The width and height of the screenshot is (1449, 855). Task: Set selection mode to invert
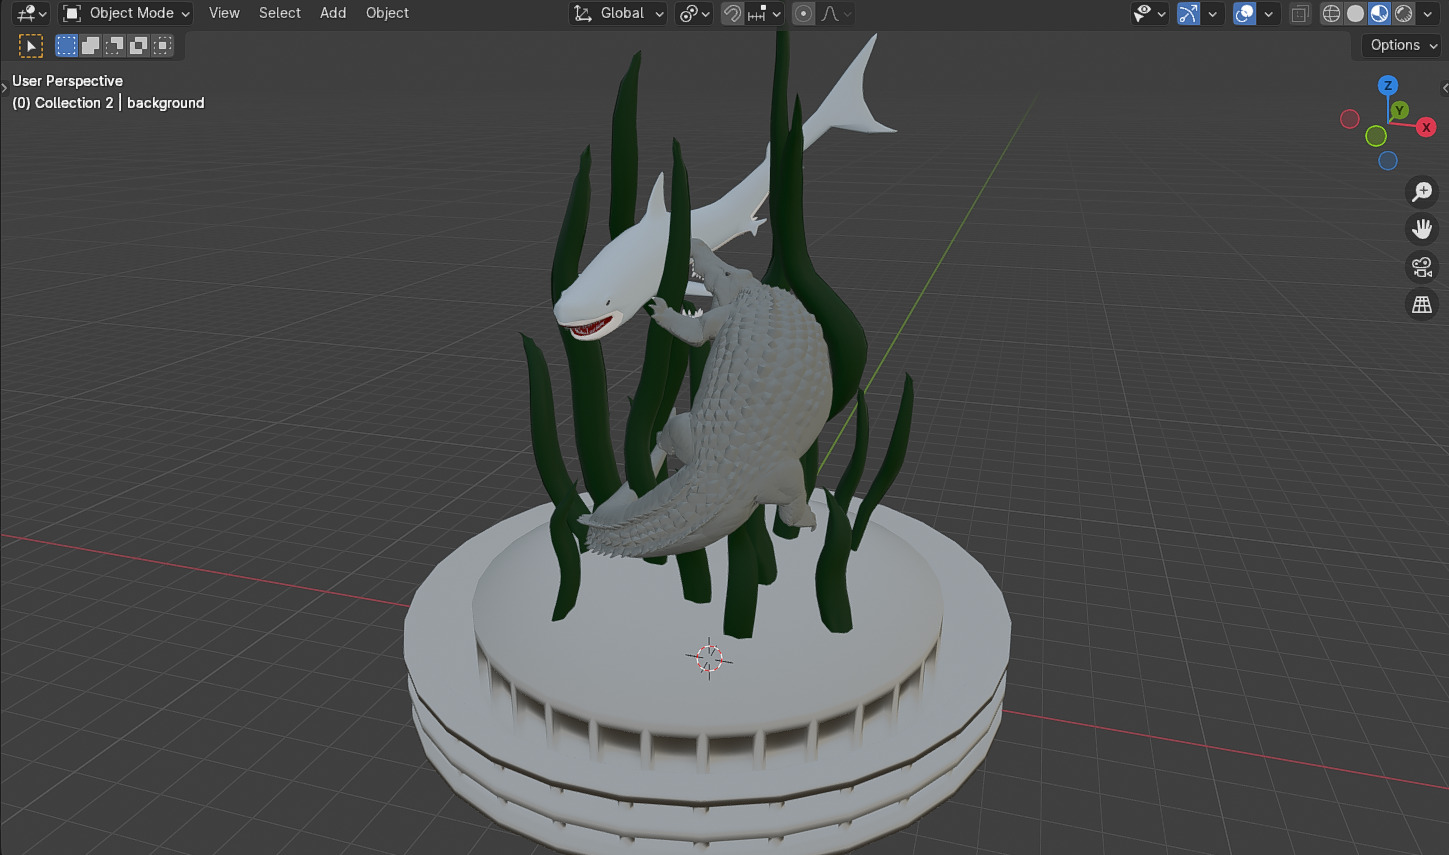click(x=138, y=45)
